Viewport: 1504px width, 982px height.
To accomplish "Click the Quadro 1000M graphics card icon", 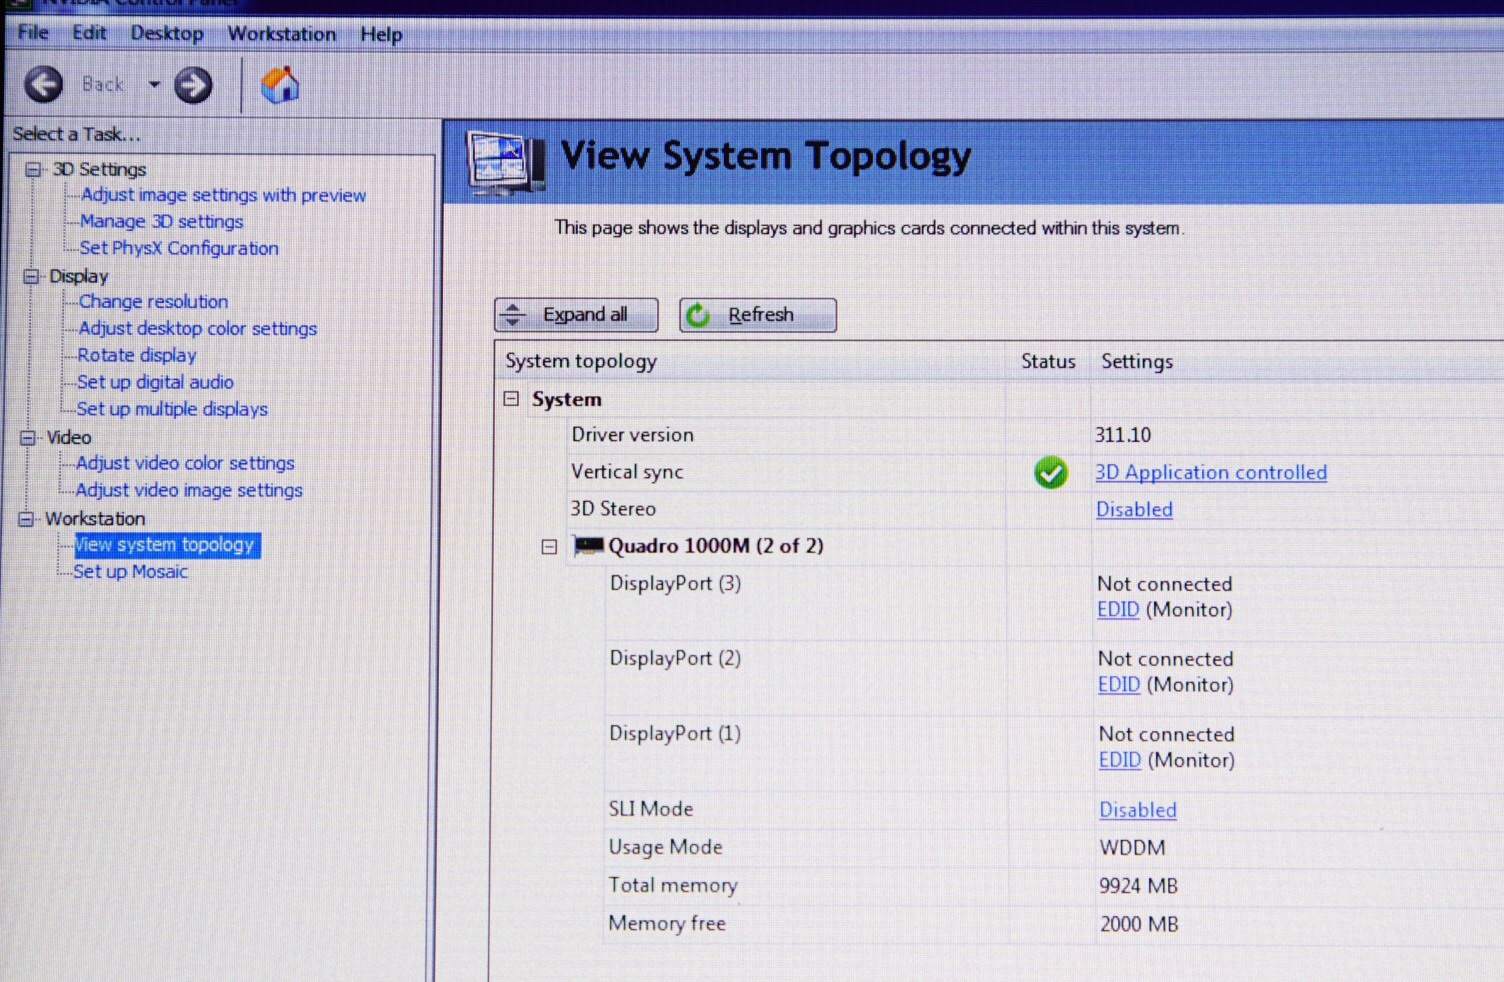I will tap(588, 546).
